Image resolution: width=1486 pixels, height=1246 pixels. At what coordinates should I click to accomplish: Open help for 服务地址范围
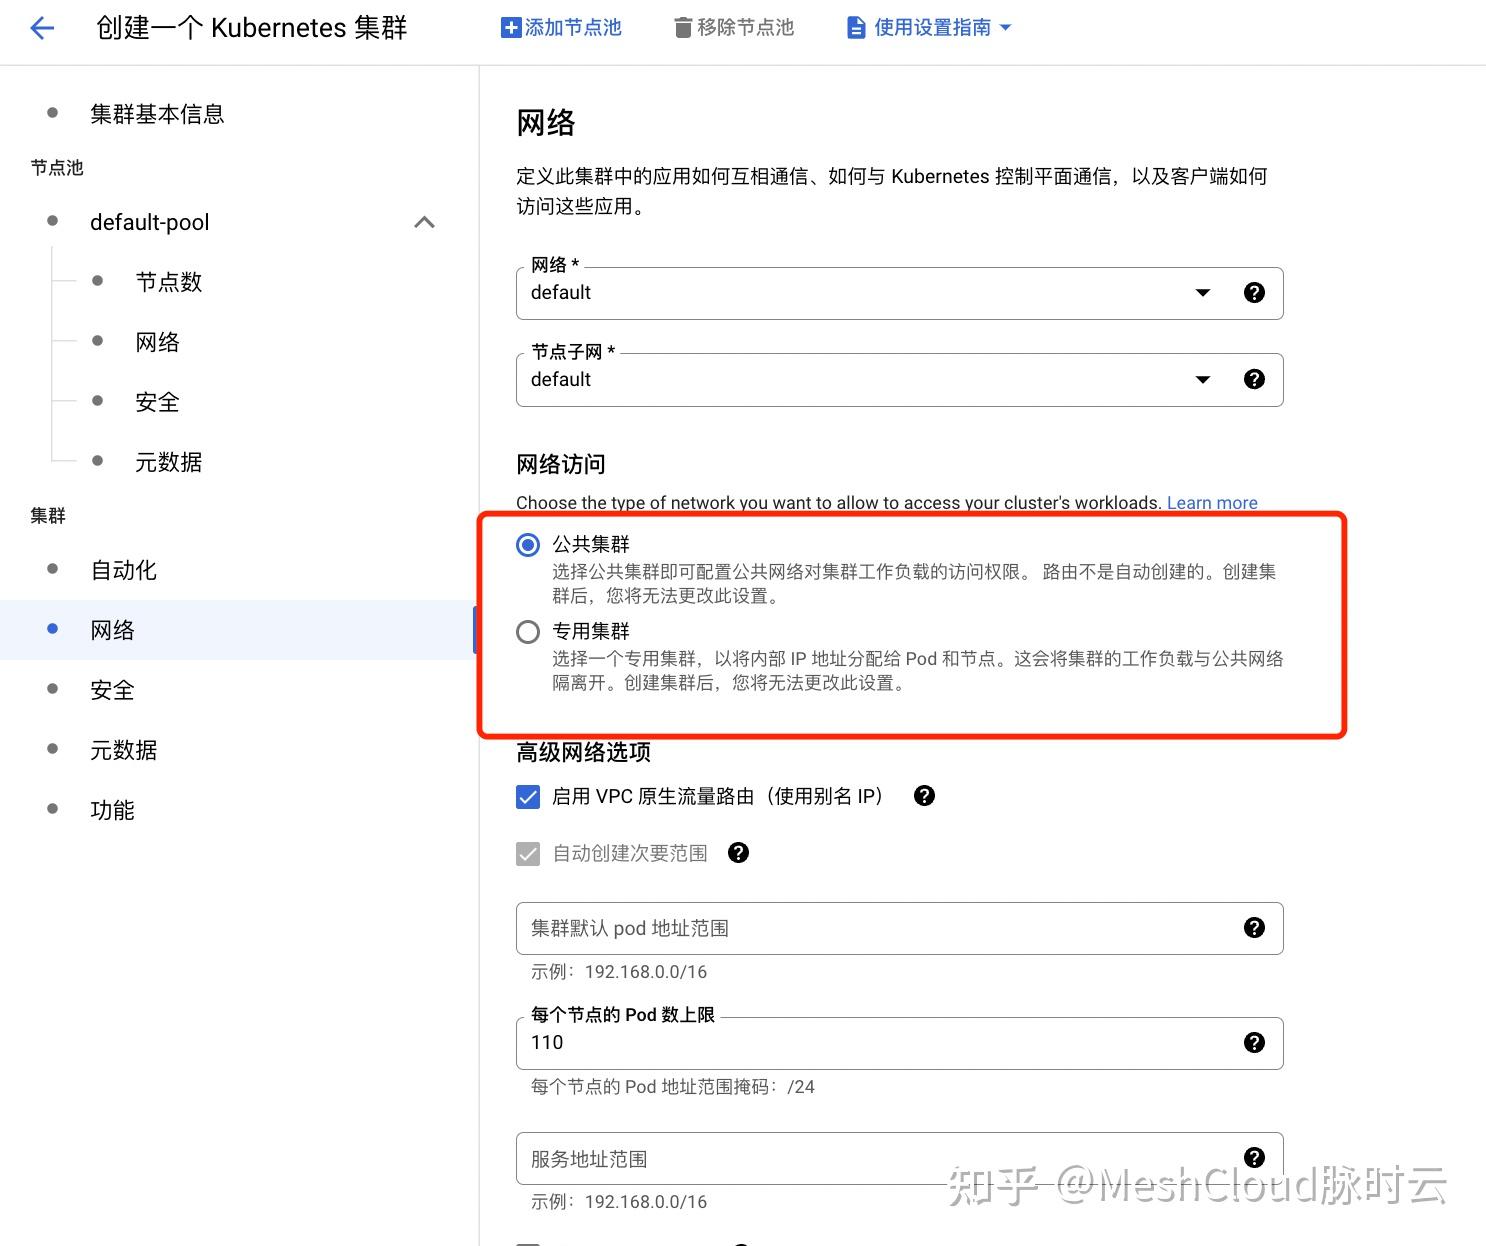coord(1253,1157)
